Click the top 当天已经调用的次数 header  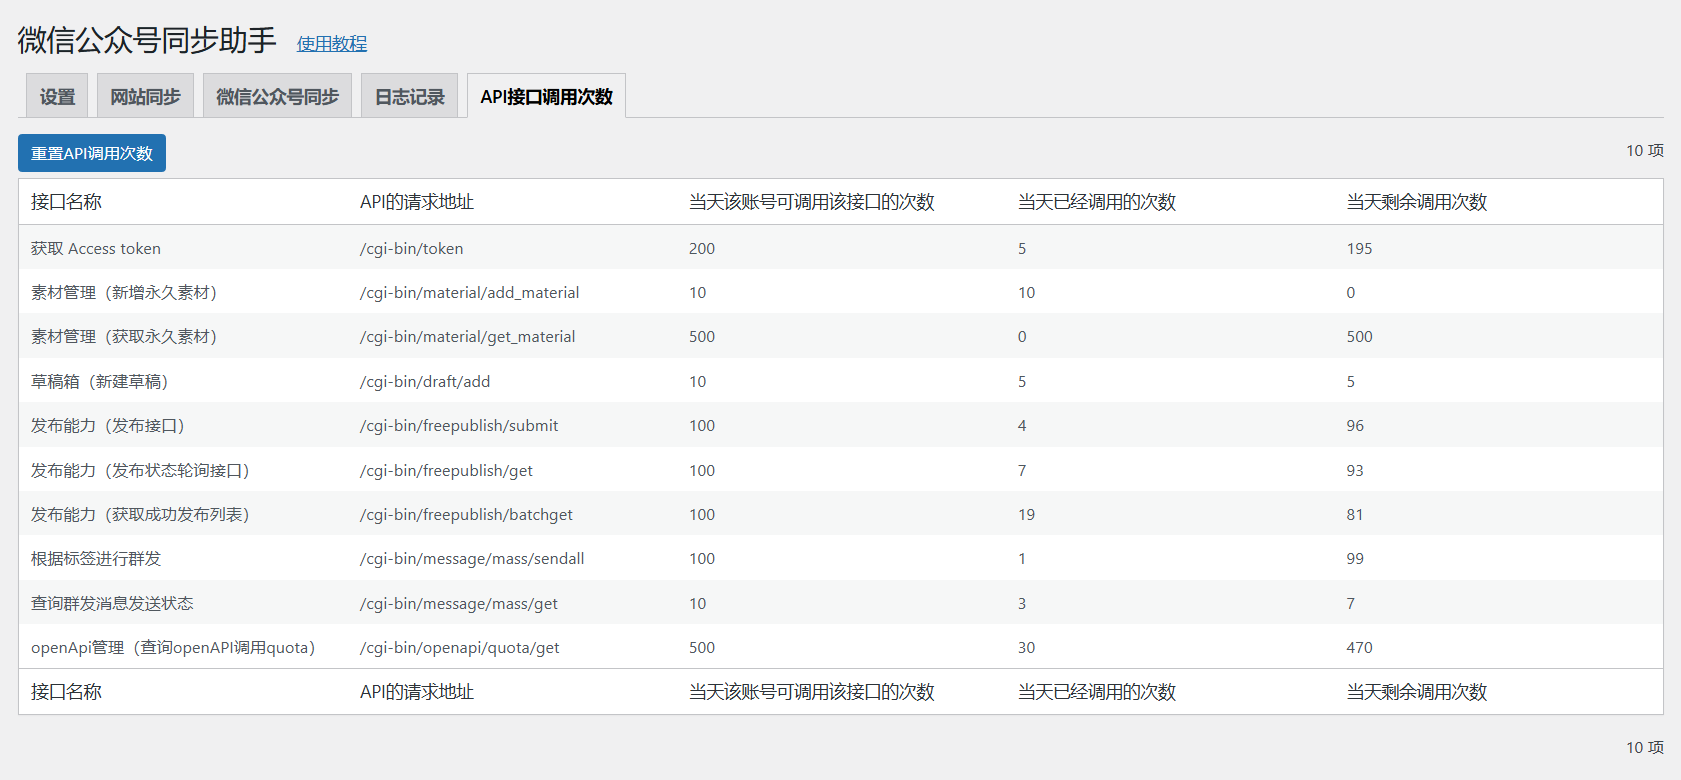click(1097, 202)
